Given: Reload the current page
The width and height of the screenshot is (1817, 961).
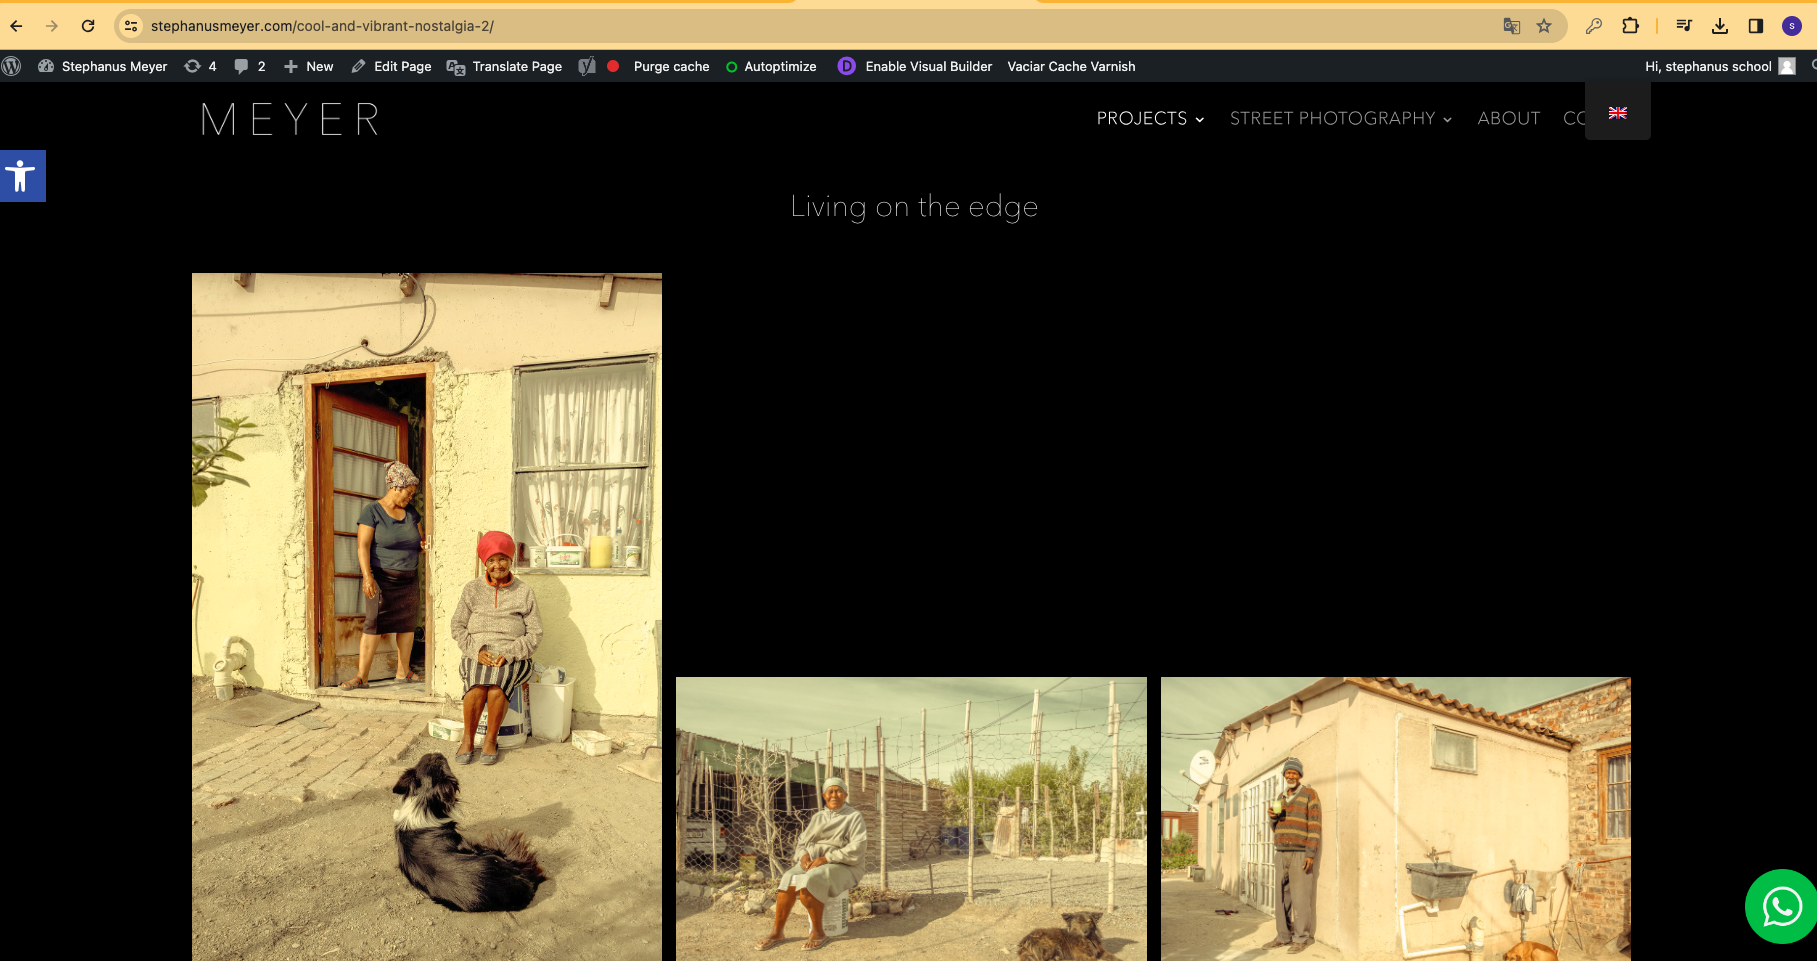Looking at the screenshot, I should pyautogui.click(x=88, y=26).
